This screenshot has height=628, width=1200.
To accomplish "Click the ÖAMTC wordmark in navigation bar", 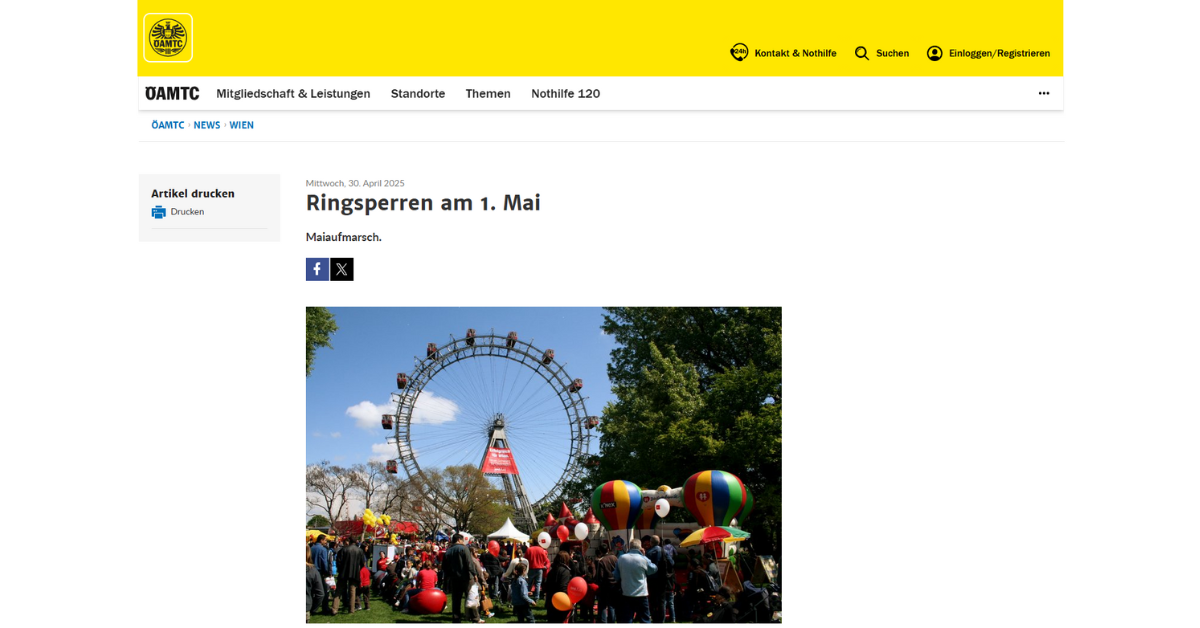I will click(172, 93).
